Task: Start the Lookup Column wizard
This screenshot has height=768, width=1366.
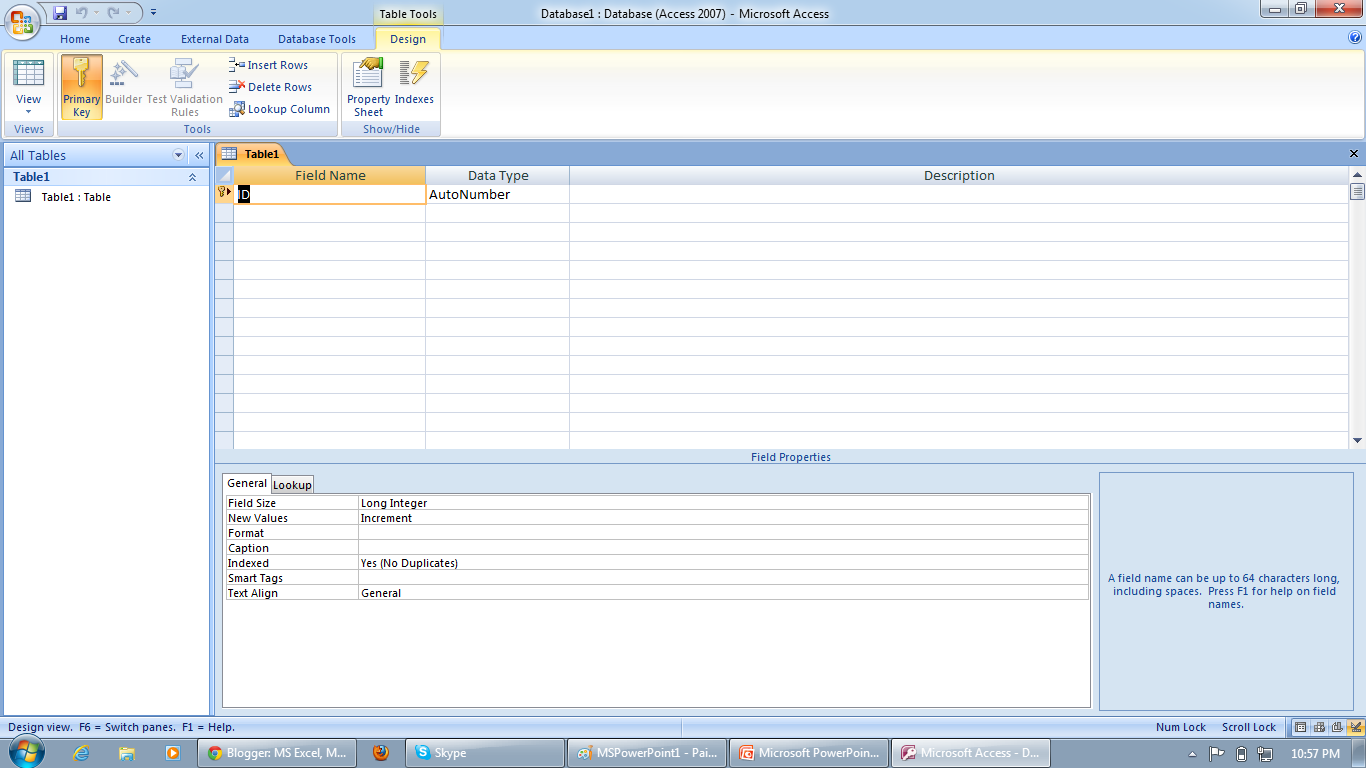Action: click(279, 109)
